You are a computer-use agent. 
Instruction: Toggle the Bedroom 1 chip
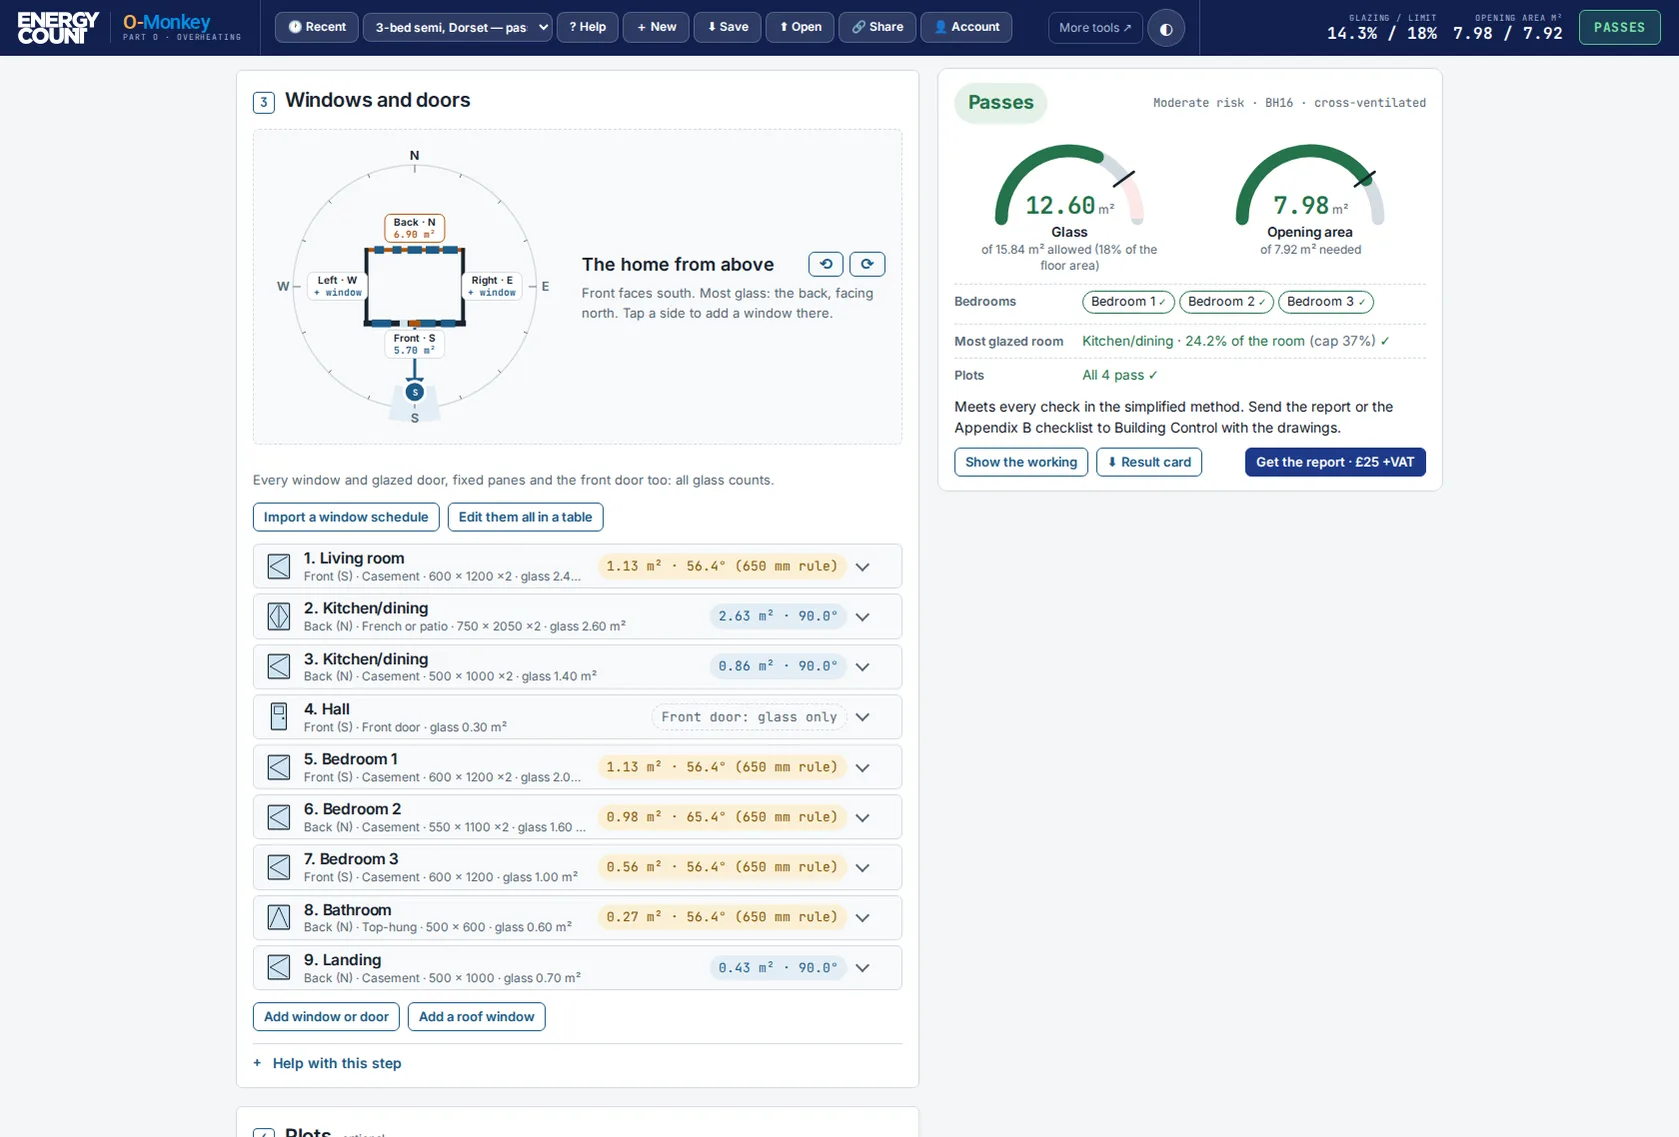(x=1128, y=302)
